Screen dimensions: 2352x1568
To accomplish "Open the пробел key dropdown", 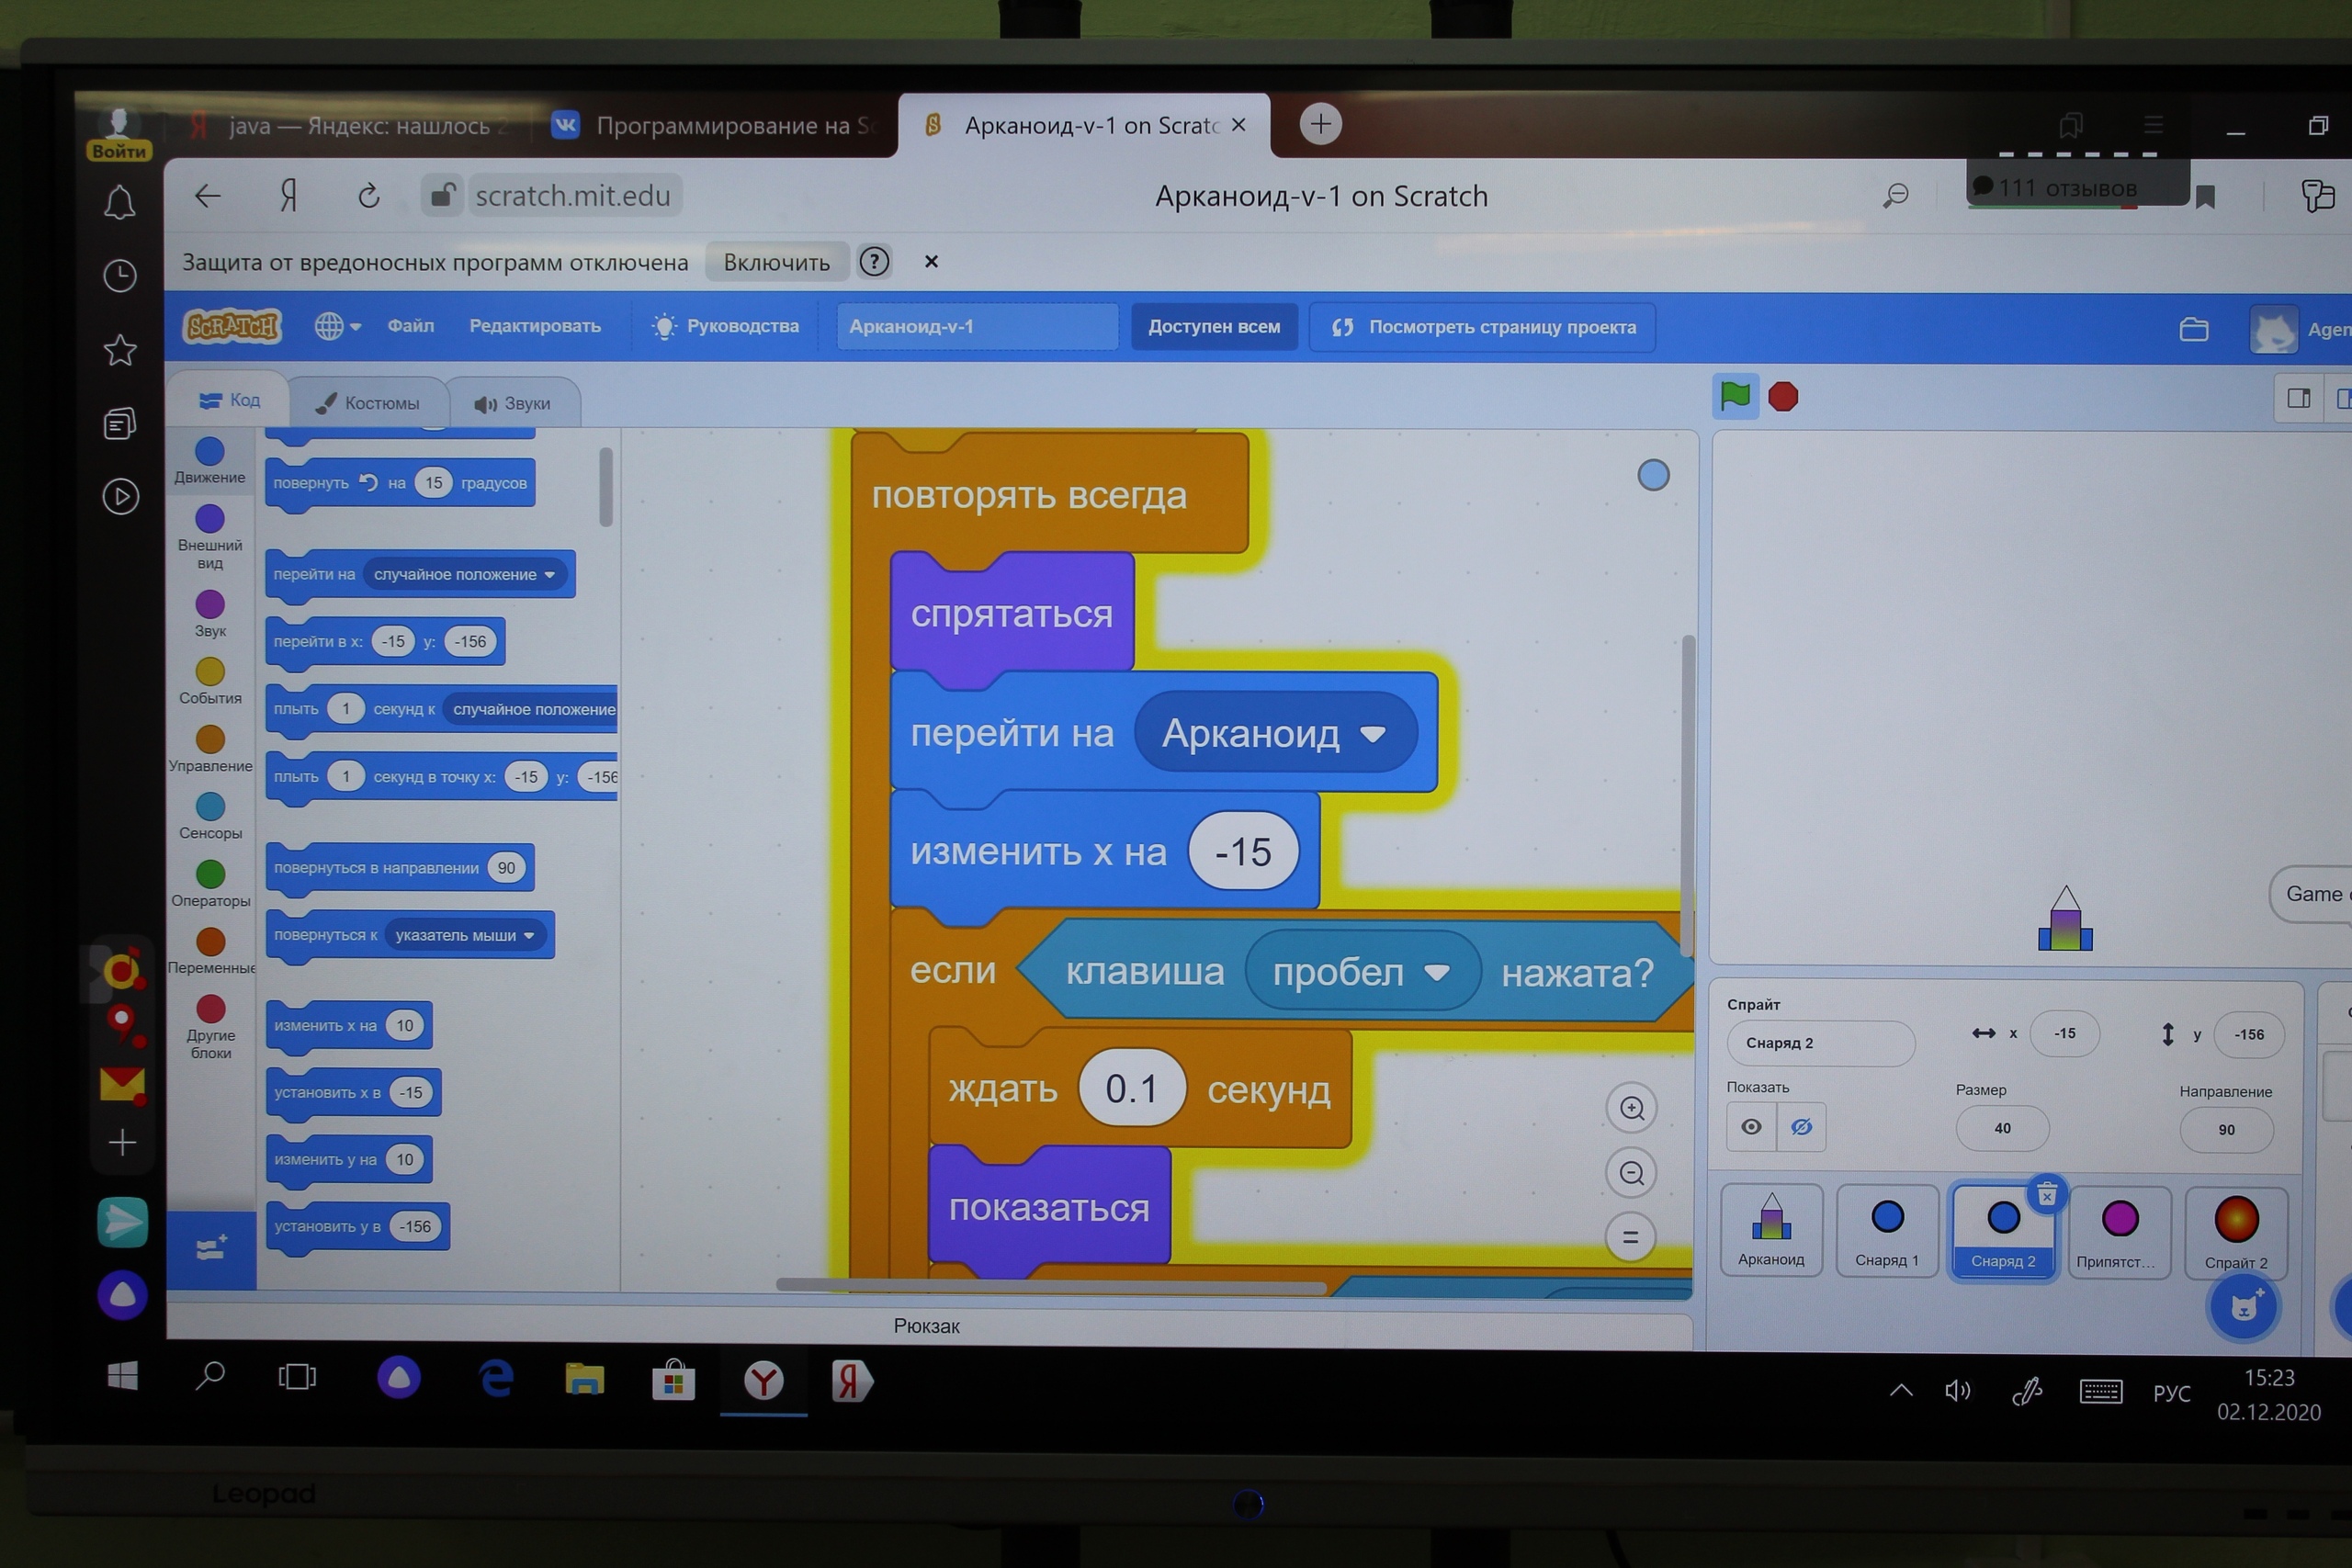I will (1437, 973).
